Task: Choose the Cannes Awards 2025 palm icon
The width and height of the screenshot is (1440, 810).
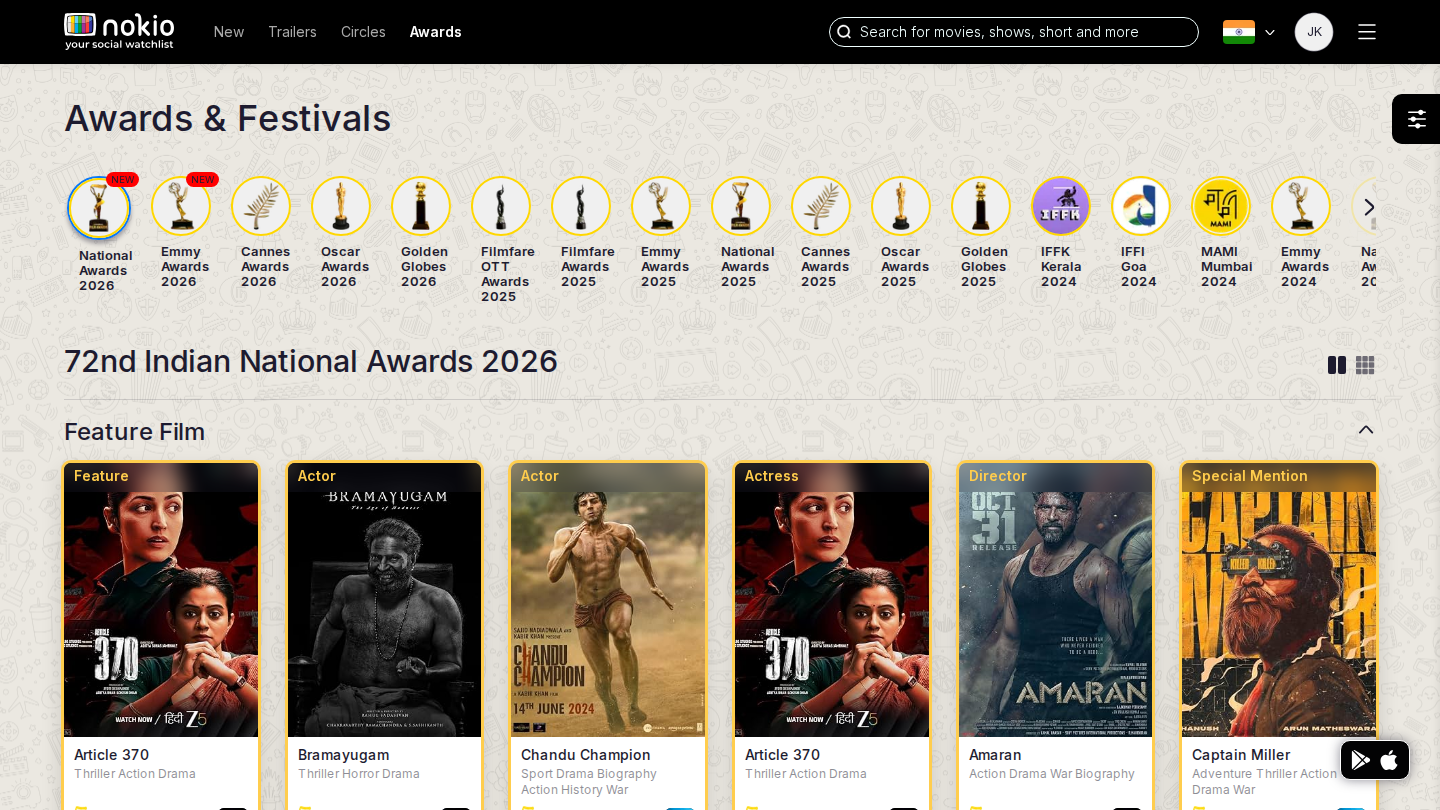Action: coord(821,206)
